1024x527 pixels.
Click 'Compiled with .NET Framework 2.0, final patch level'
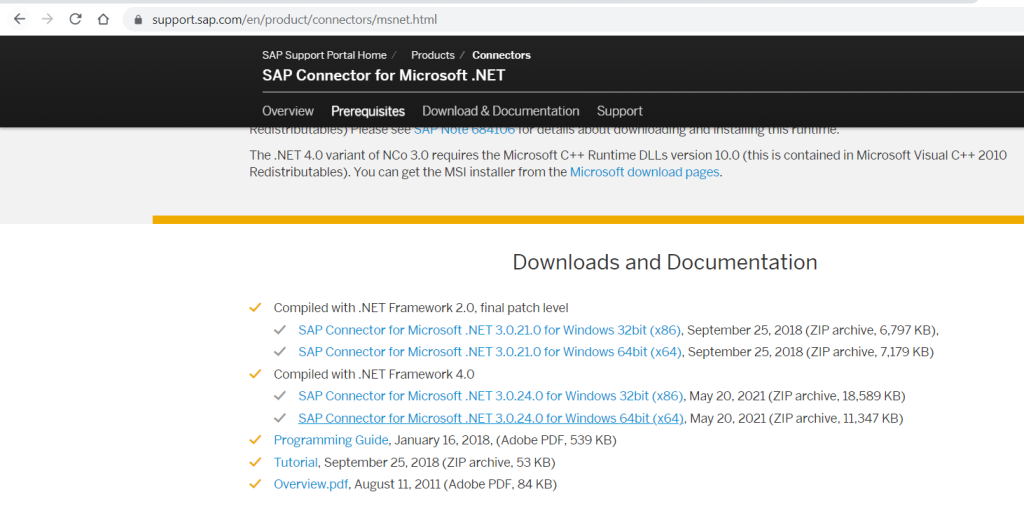[x=421, y=308]
